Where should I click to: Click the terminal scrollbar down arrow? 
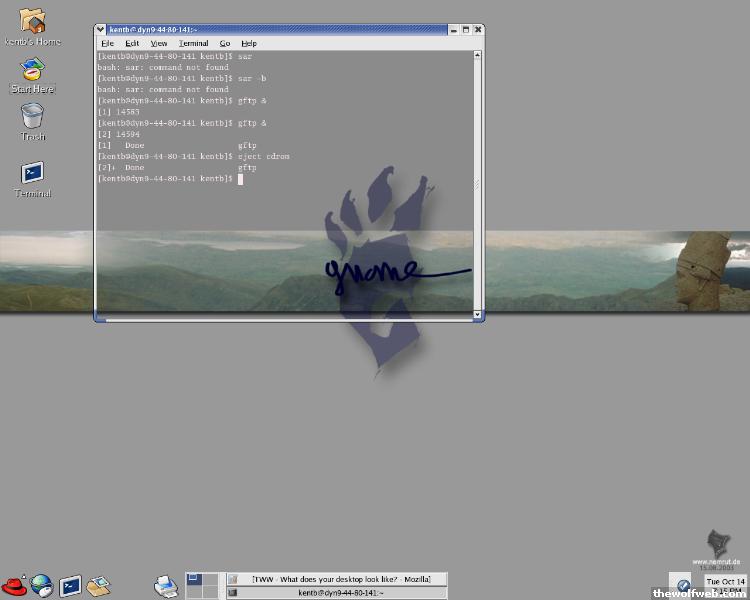click(x=478, y=315)
